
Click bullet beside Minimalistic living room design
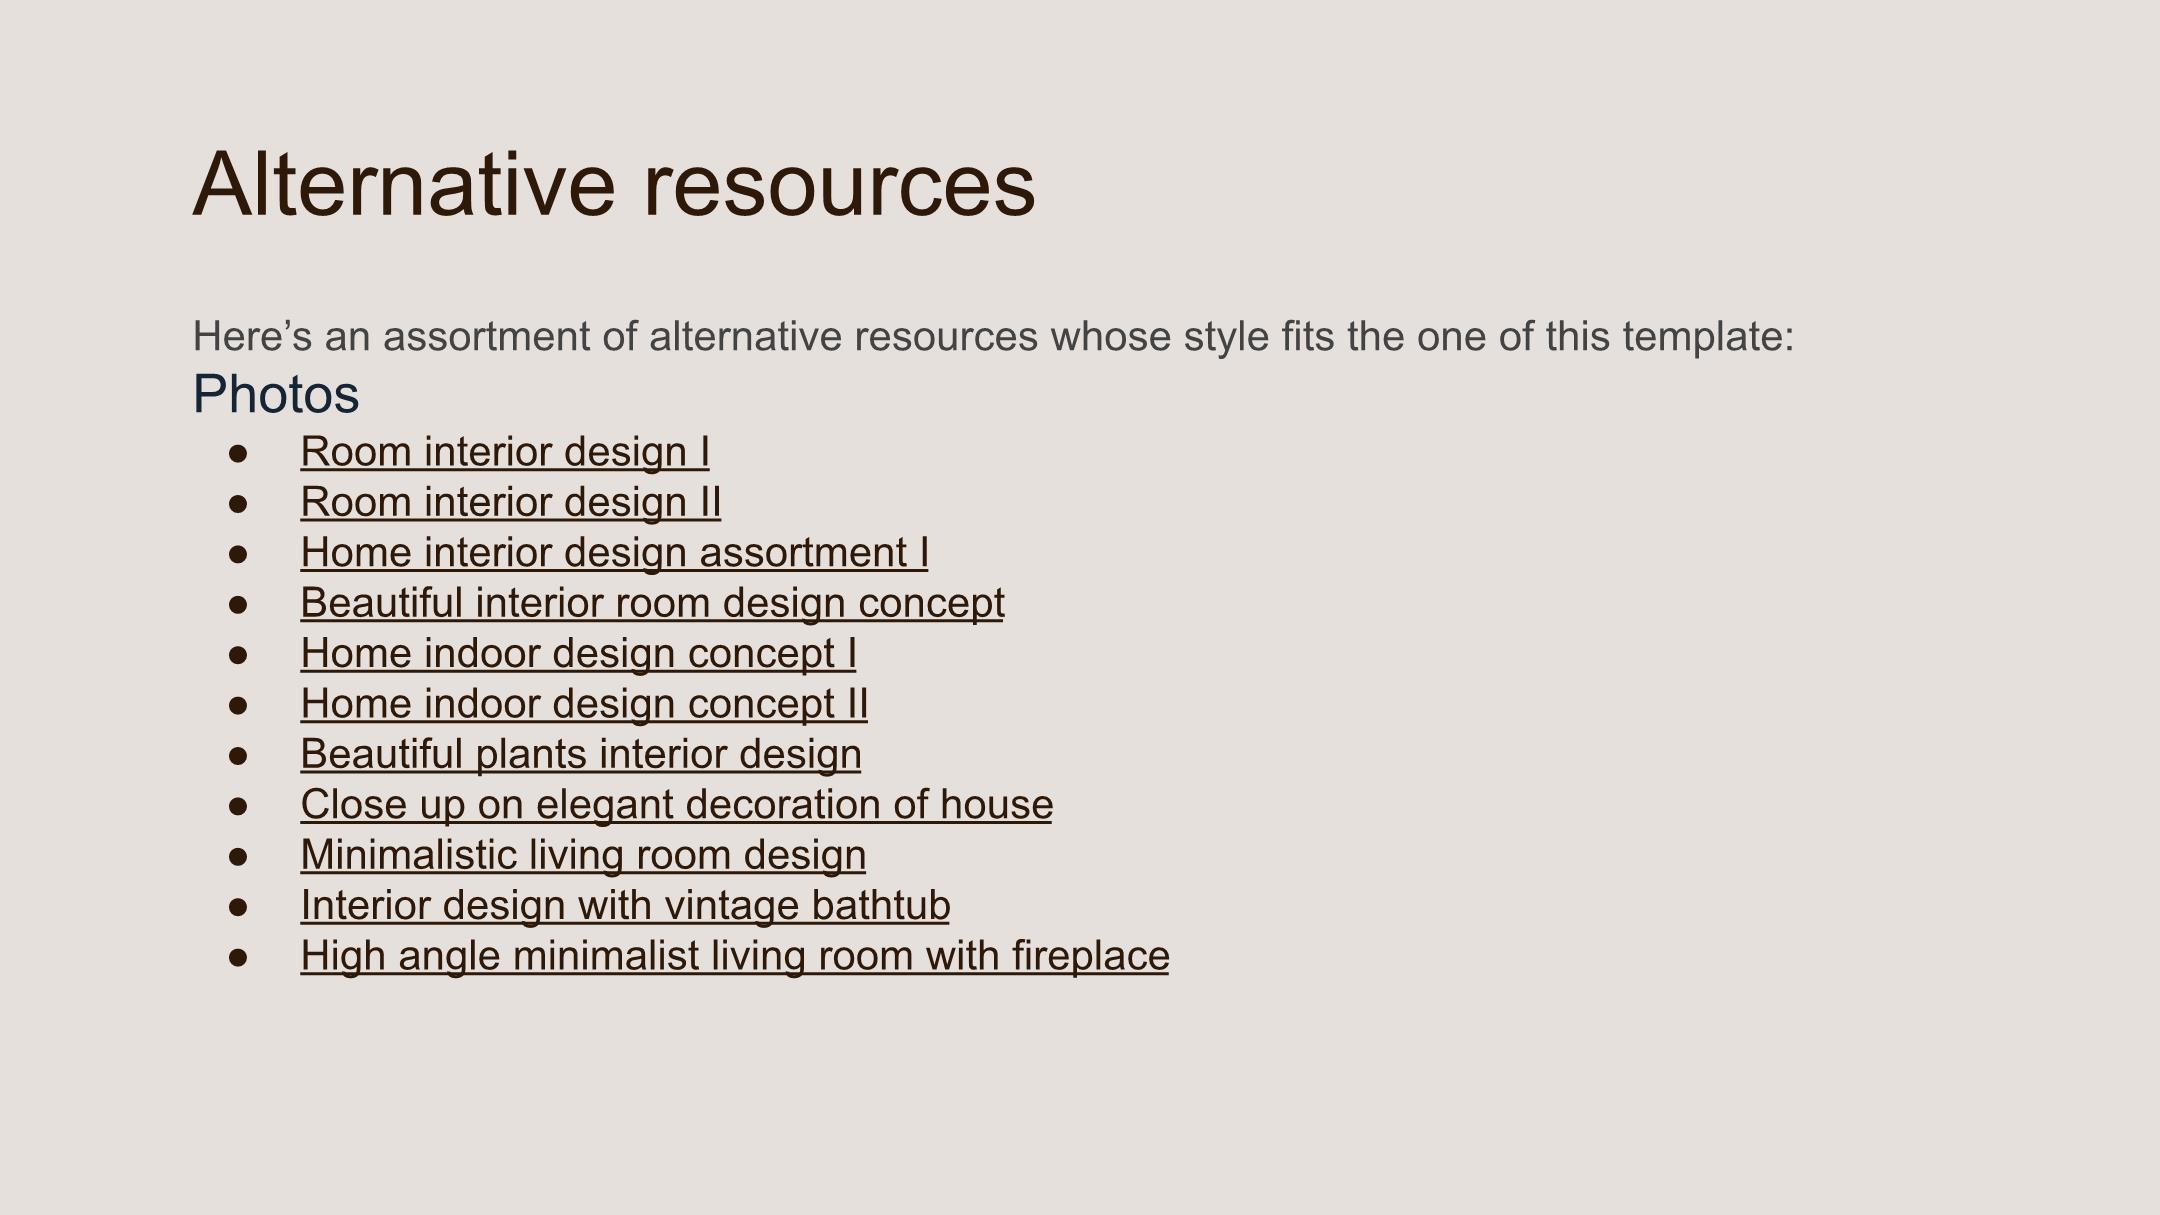pyautogui.click(x=238, y=856)
